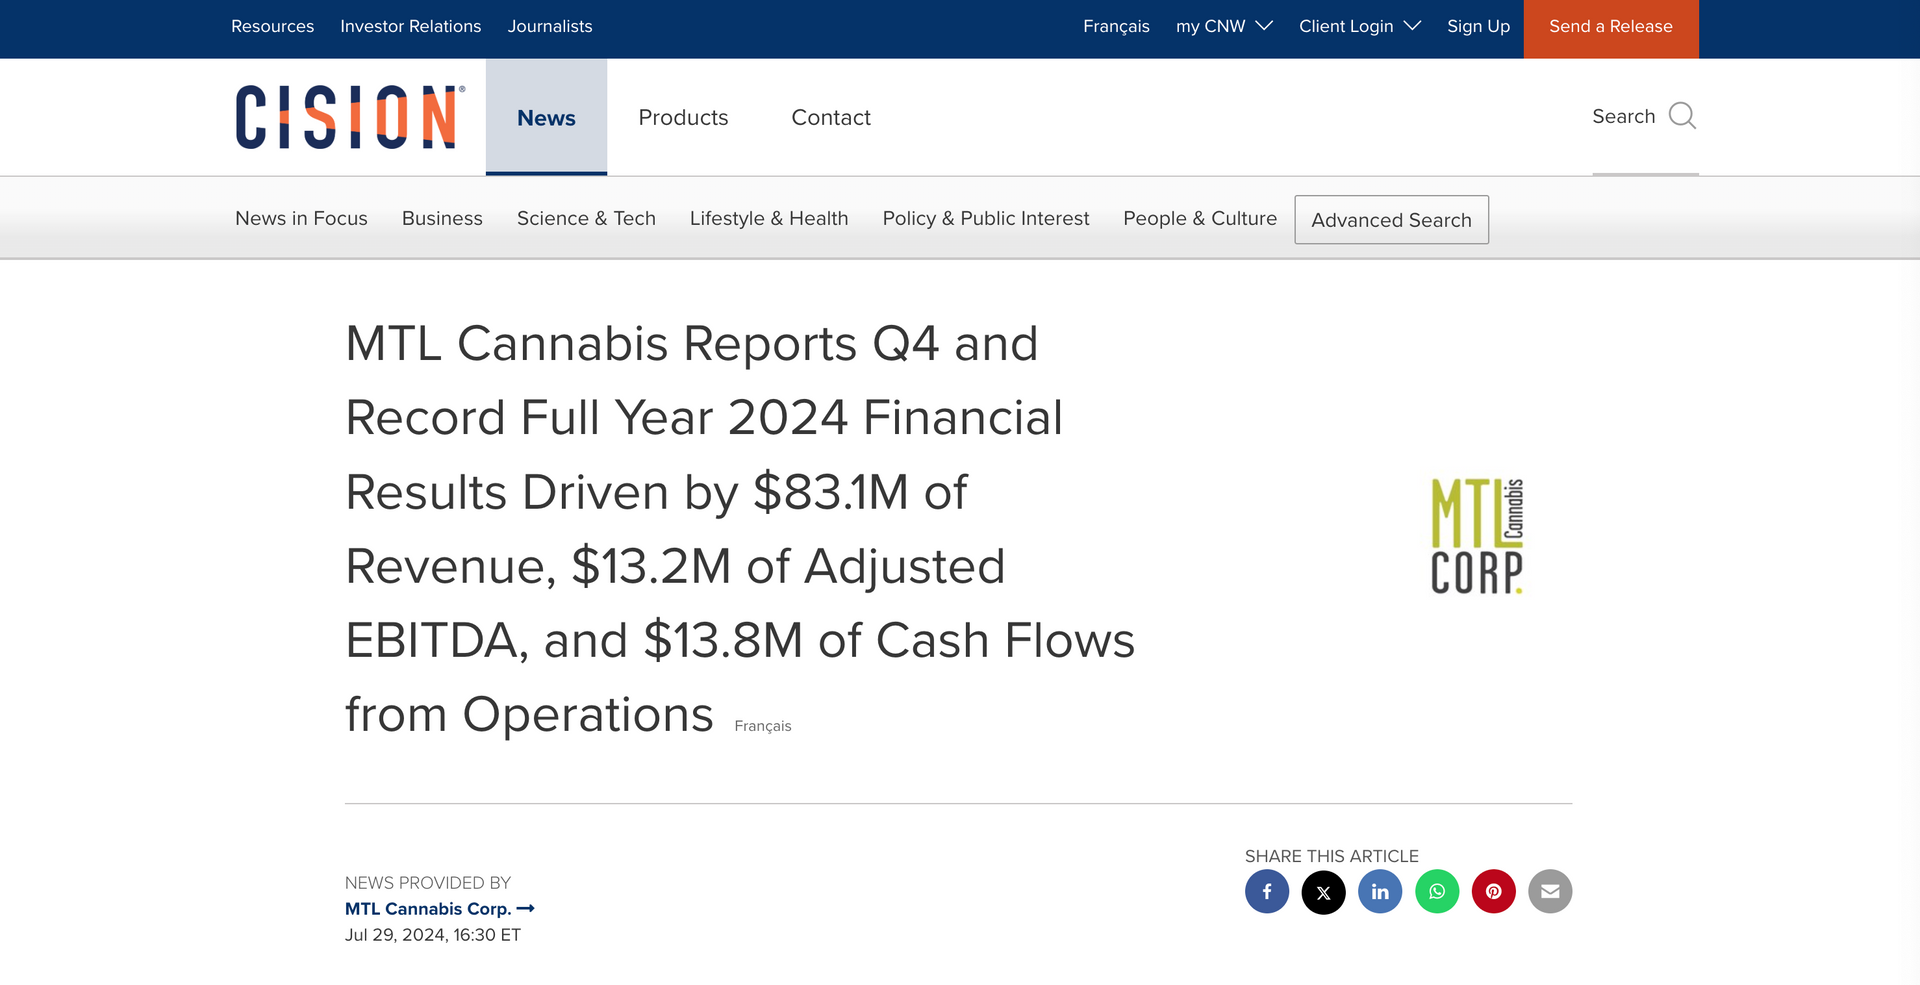Share article on LinkedIn
This screenshot has height=985, width=1920.
[1380, 891]
